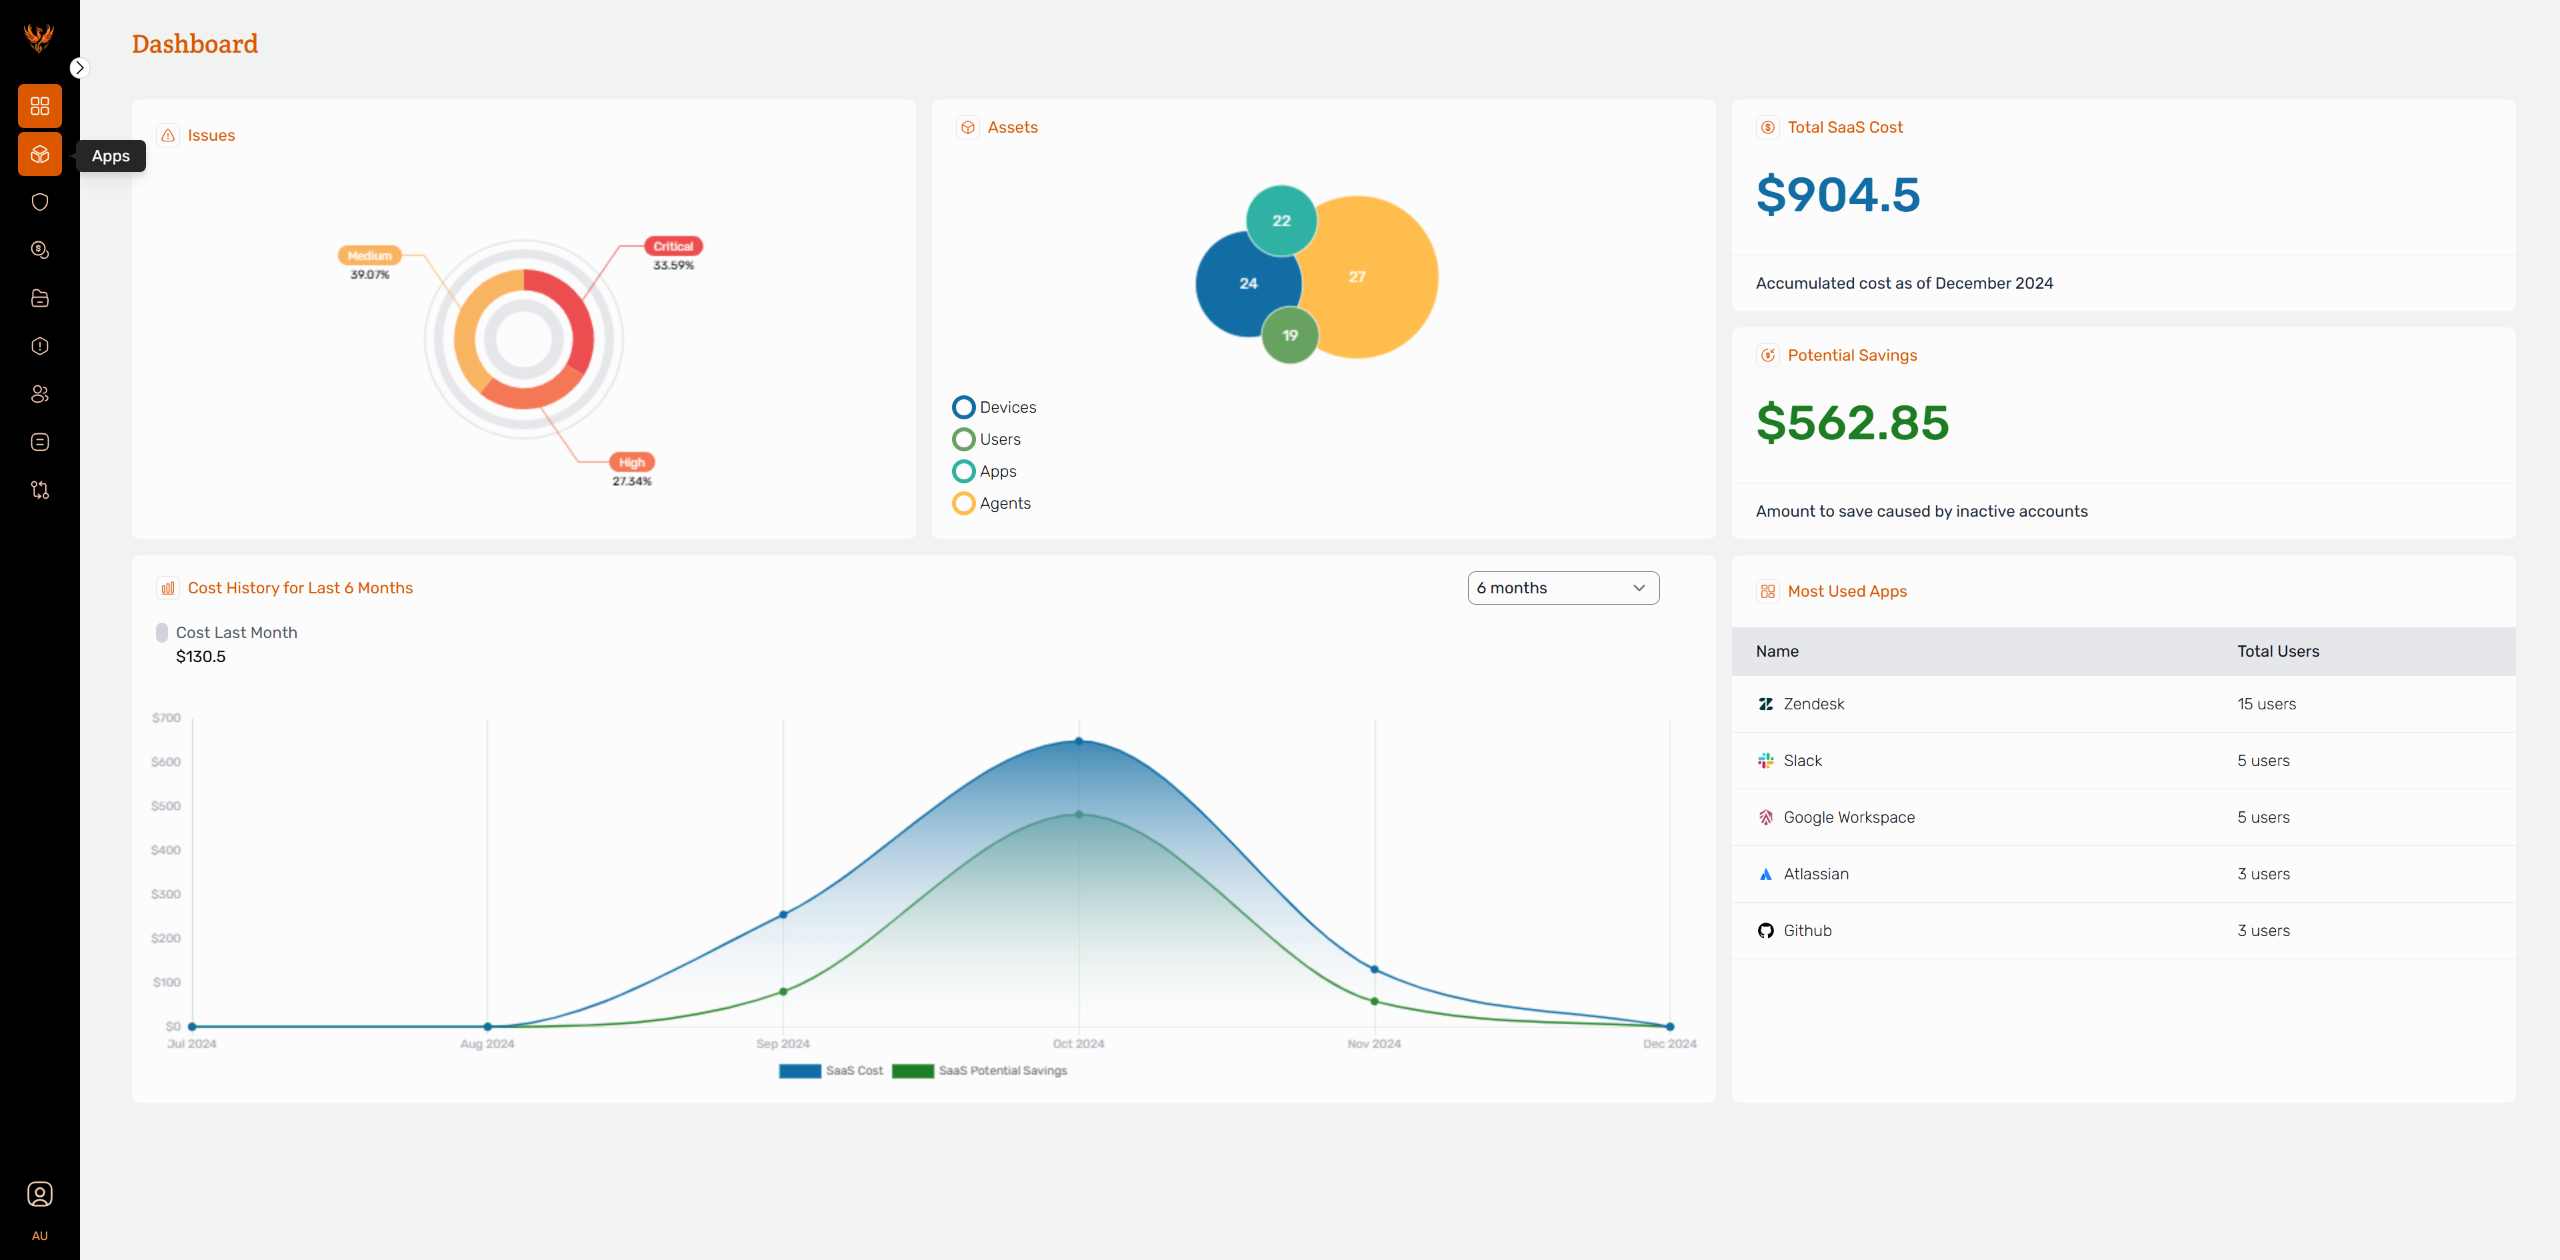The width and height of the screenshot is (2560, 1260).
Task: Click the git pull-request workflow icon
Action: pyautogui.click(x=40, y=490)
